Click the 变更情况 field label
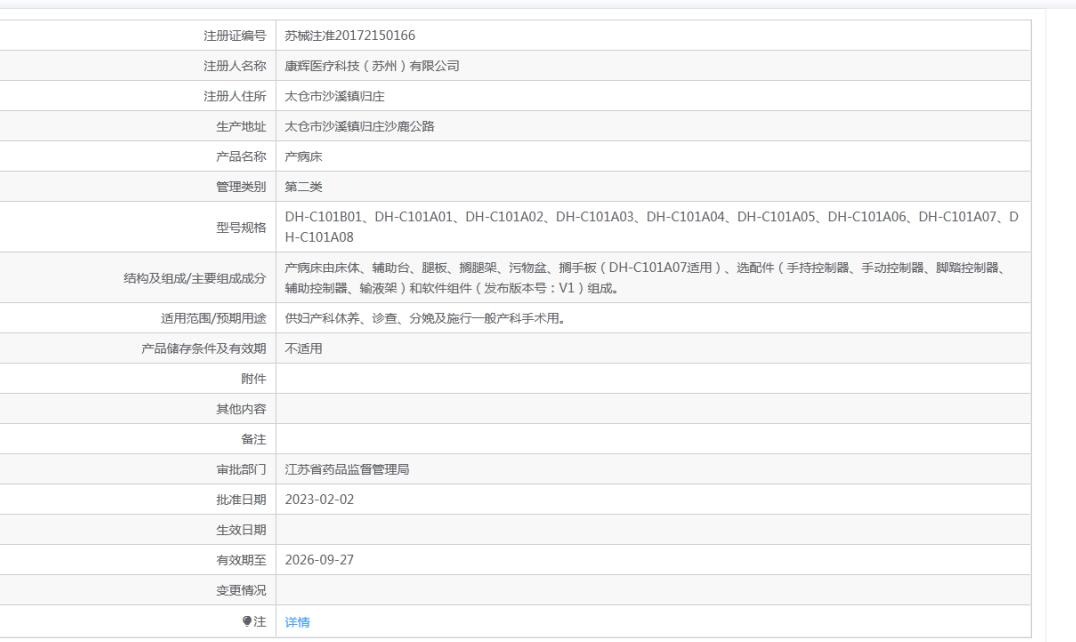The height and width of the screenshot is (642, 1076). click(241, 590)
